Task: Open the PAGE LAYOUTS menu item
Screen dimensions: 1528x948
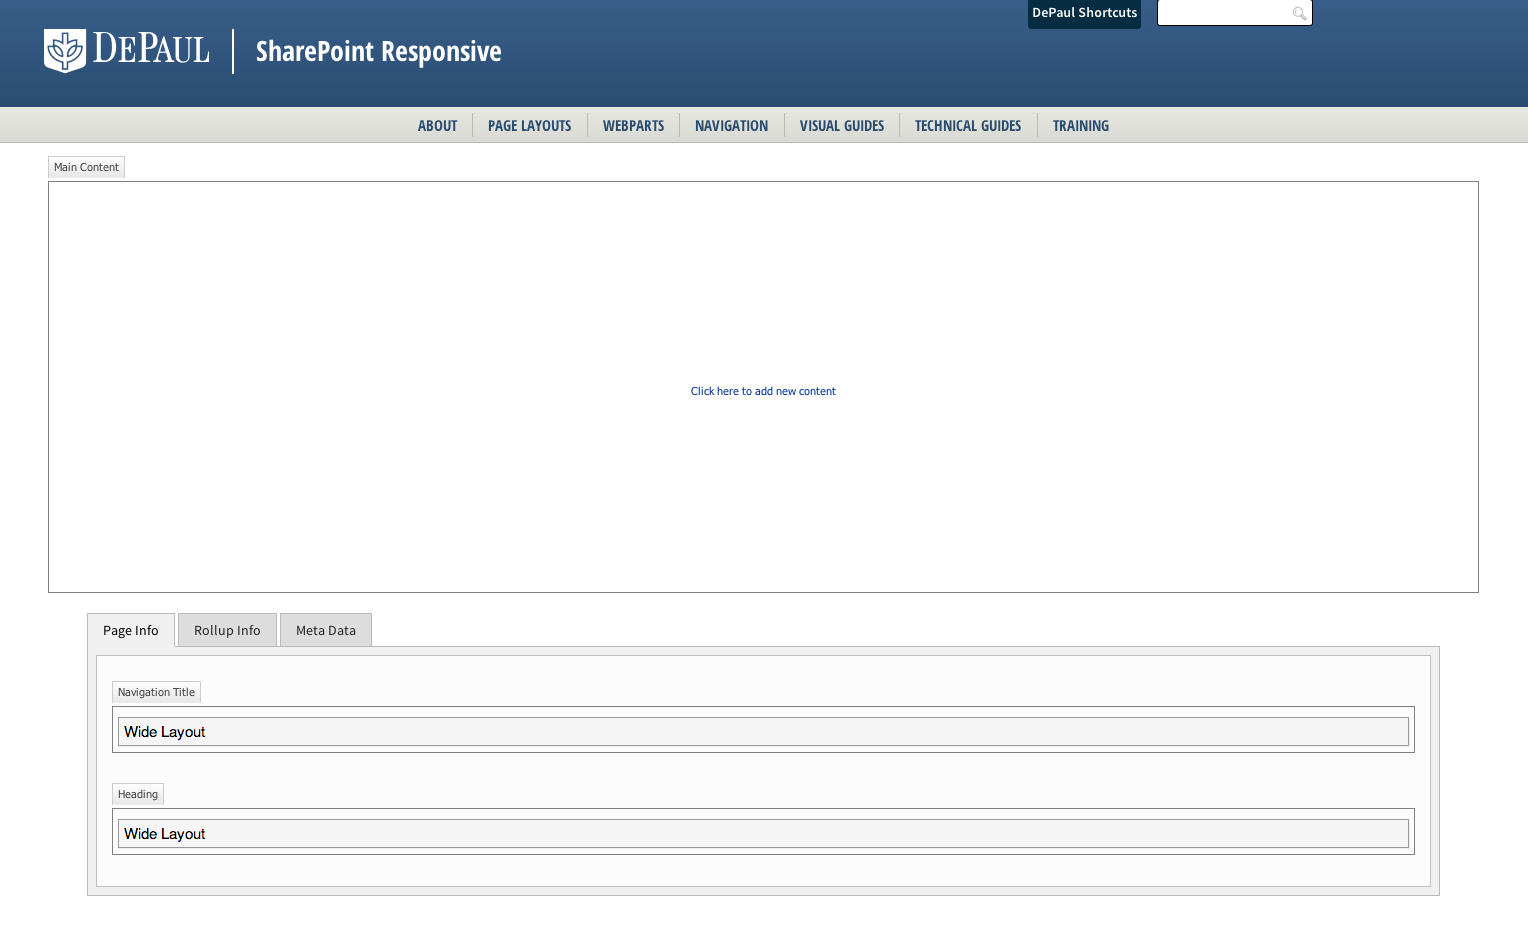Action: pyautogui.click(x=529, y=125)
